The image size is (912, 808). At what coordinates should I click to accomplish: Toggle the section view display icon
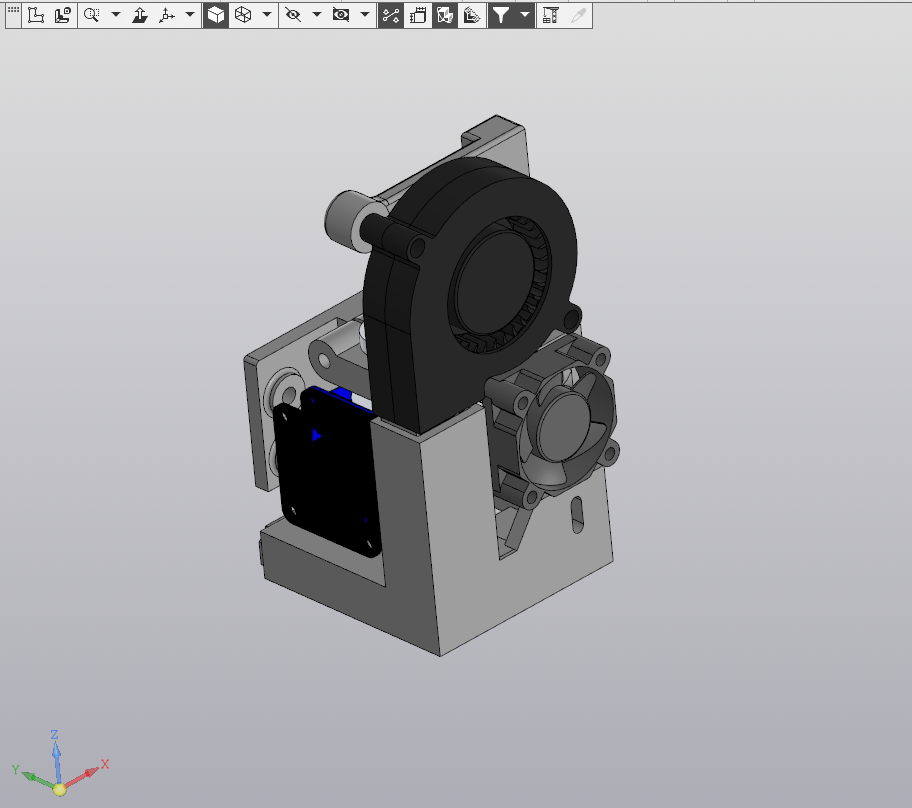coord(445,15)
